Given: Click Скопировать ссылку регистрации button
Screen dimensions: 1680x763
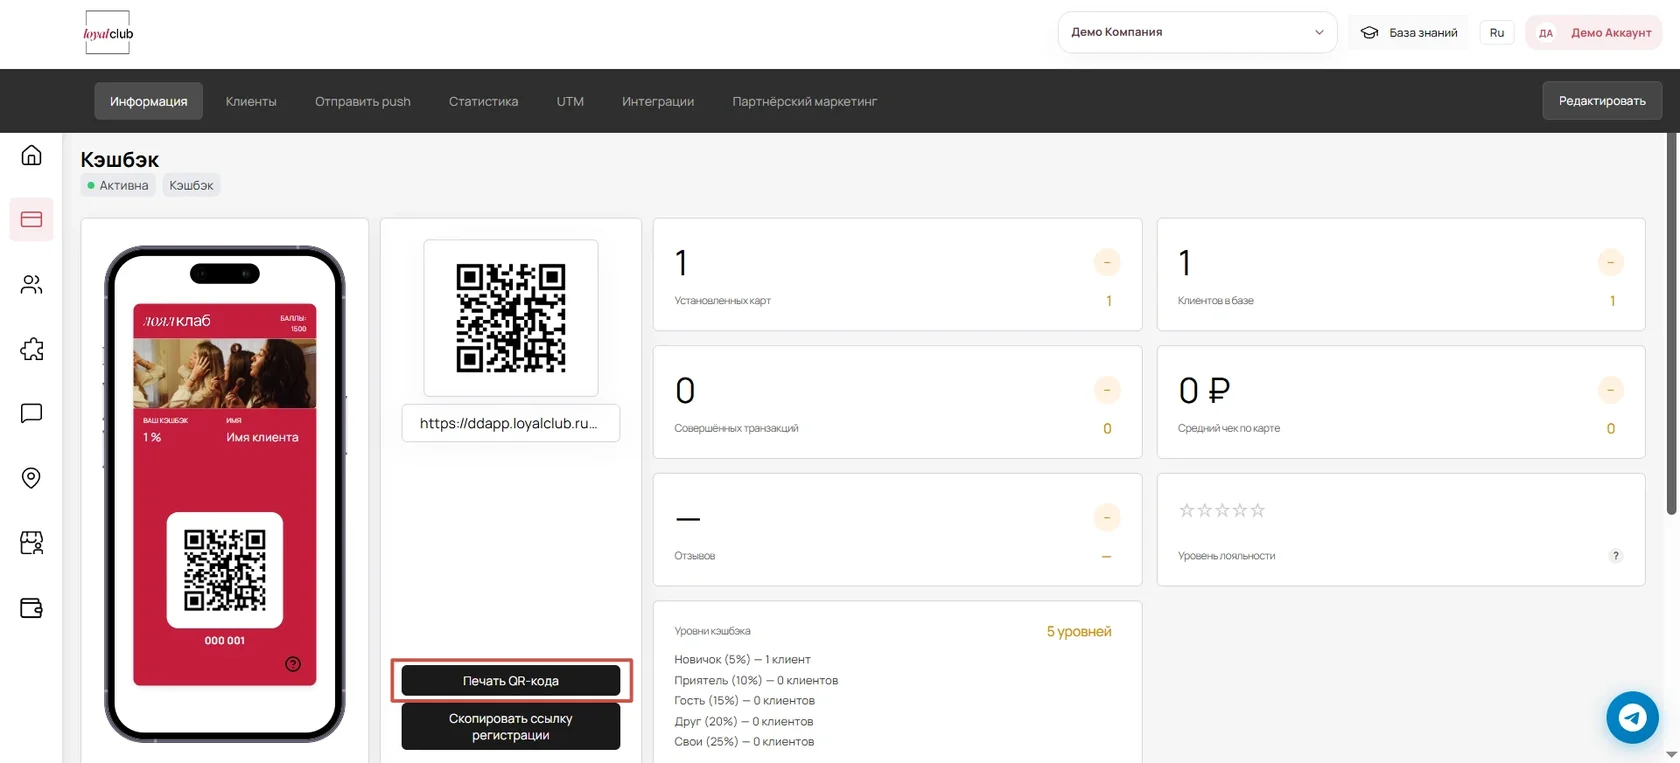Looking at the screenshot, I should [x=511, y=727].
